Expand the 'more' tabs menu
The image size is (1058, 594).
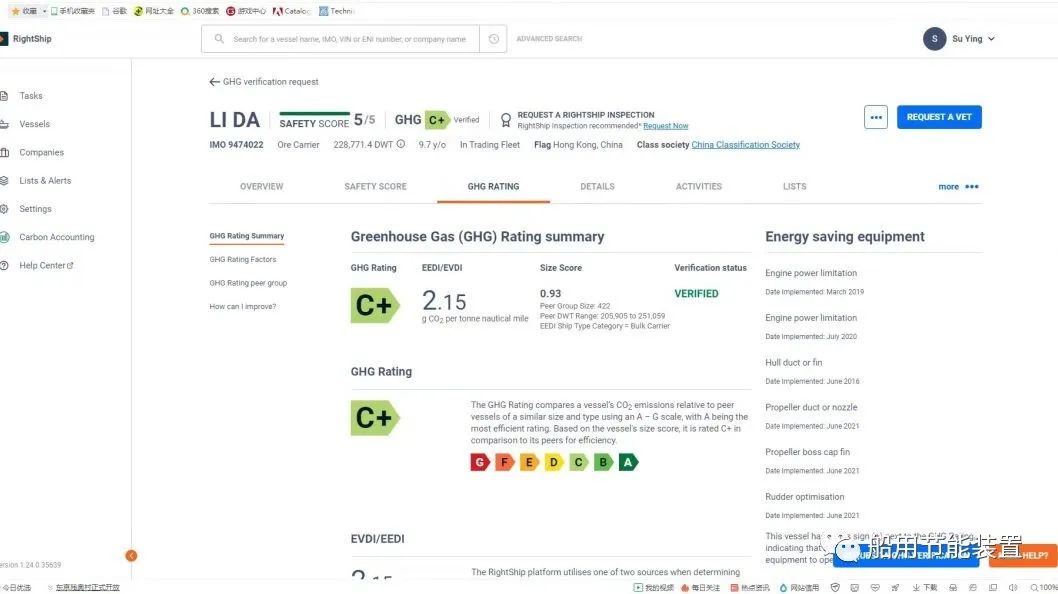[x=958, y=187]
